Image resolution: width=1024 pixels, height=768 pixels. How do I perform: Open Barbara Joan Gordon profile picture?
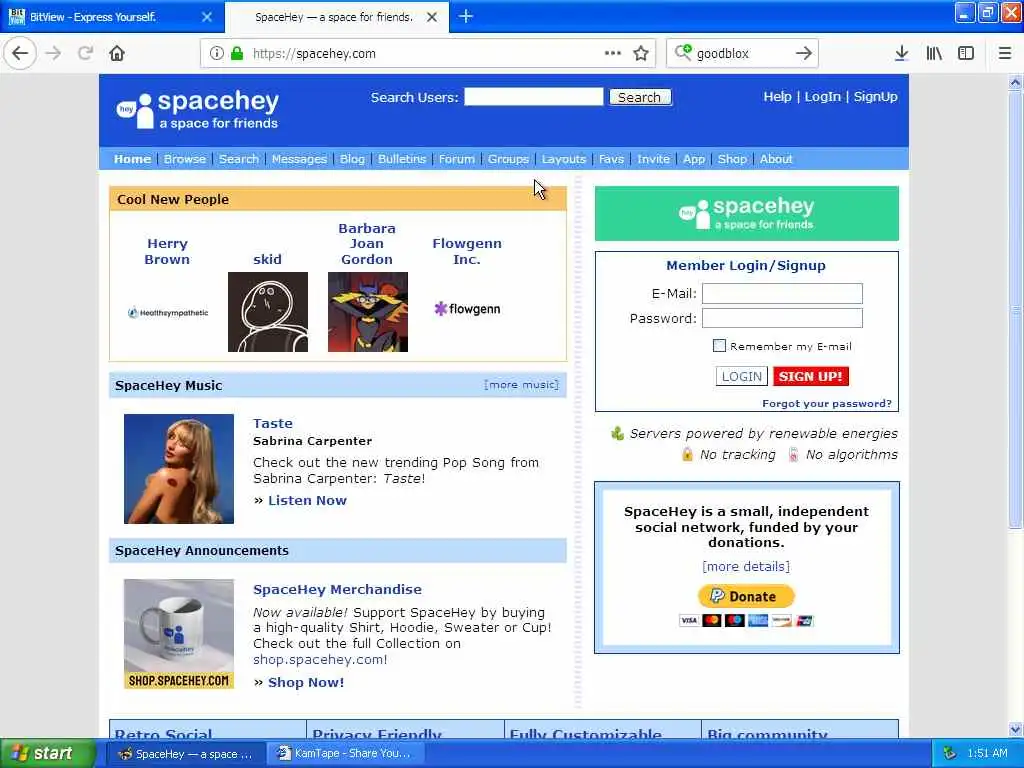(x=368, y=312)
